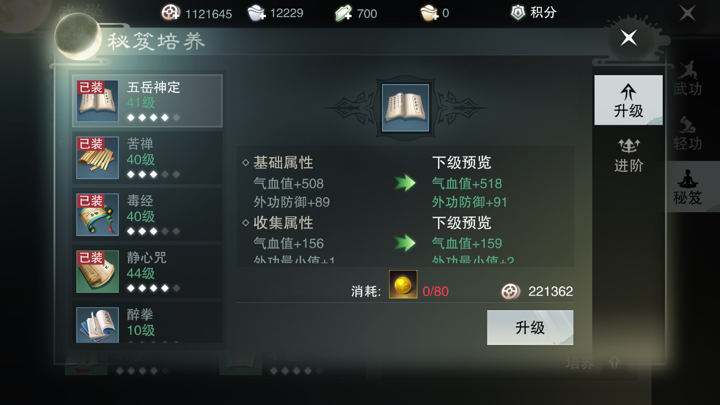Tap the gold coin cost item icon
The width and height of the screenshot is (720, 405).
[403, 285]
